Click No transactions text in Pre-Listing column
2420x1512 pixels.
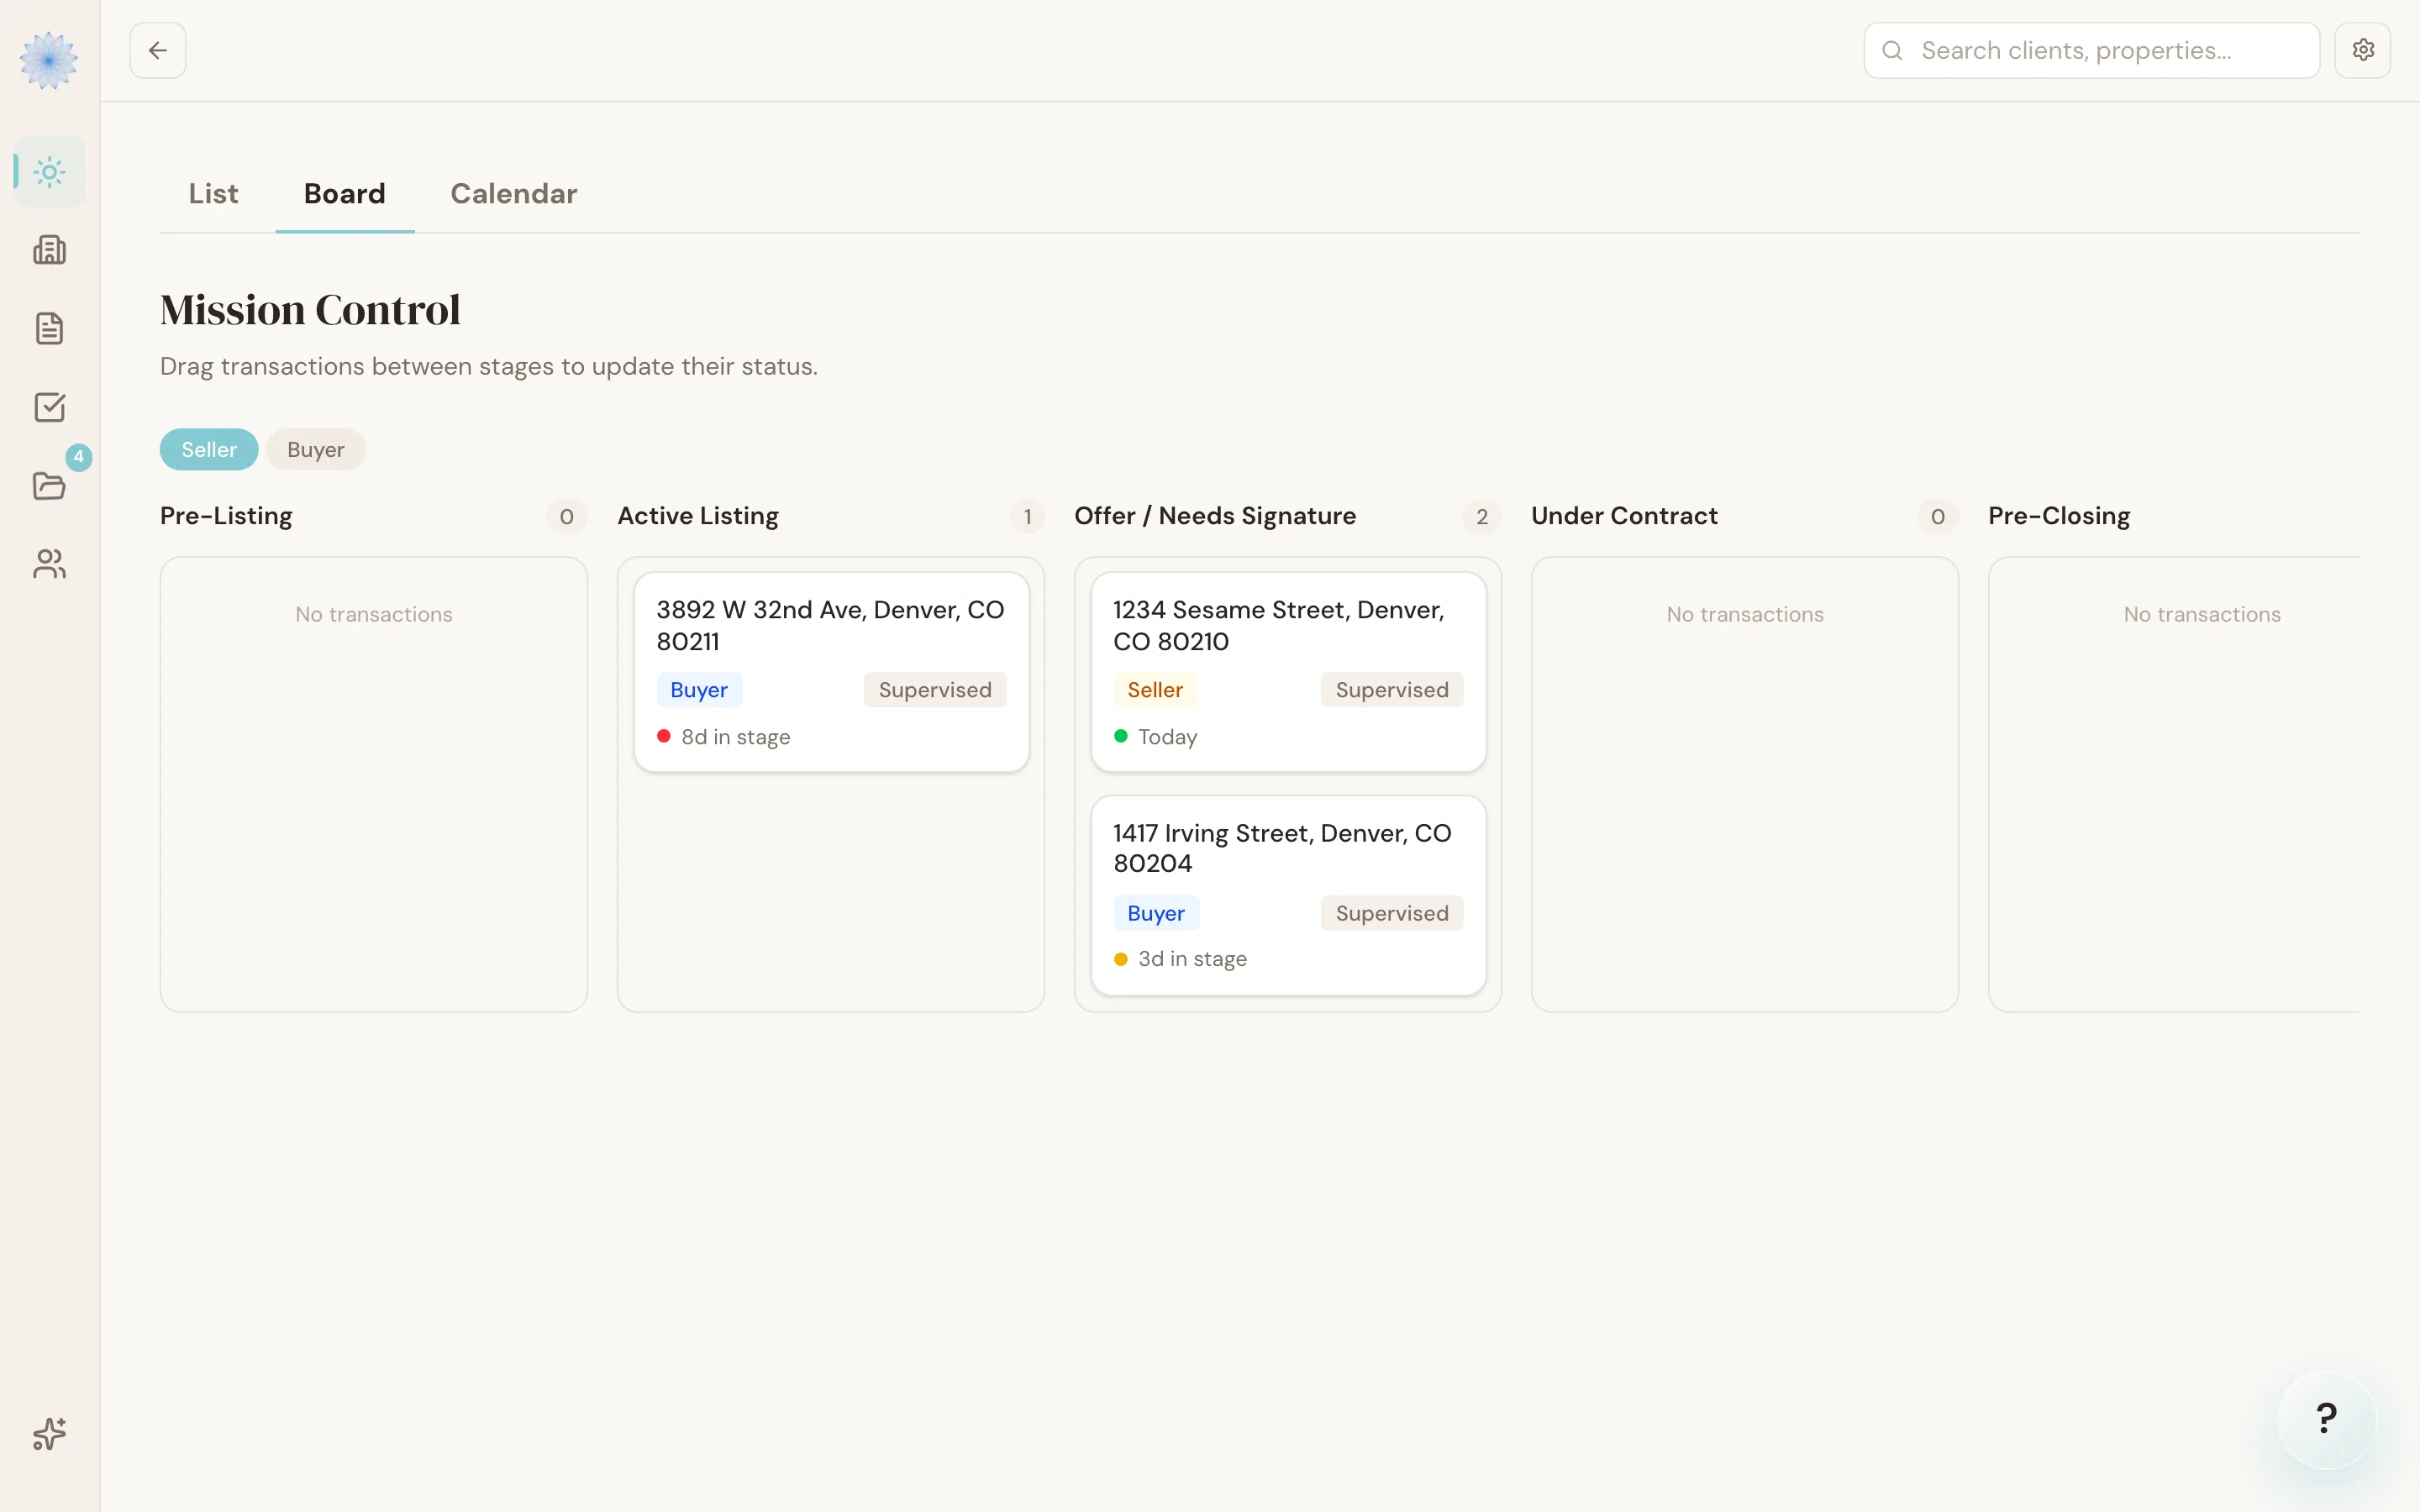(x=374, y=615)
